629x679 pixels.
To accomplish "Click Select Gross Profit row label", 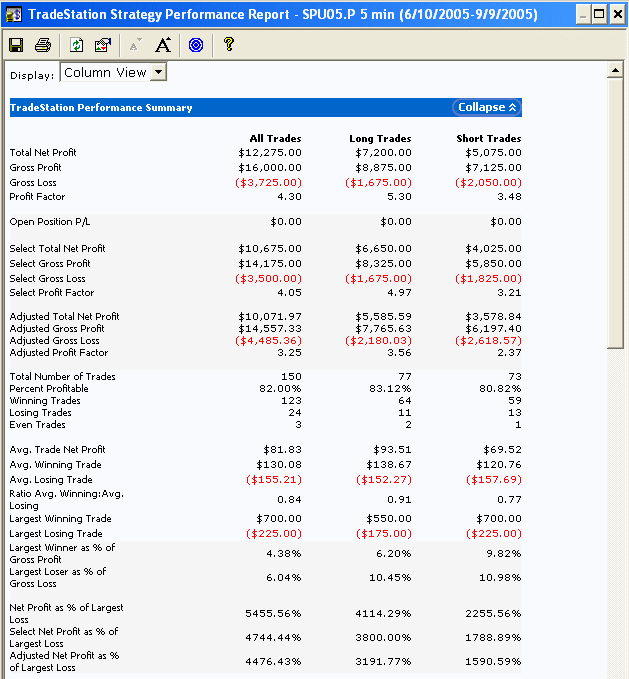I will (x=50, y=264).
